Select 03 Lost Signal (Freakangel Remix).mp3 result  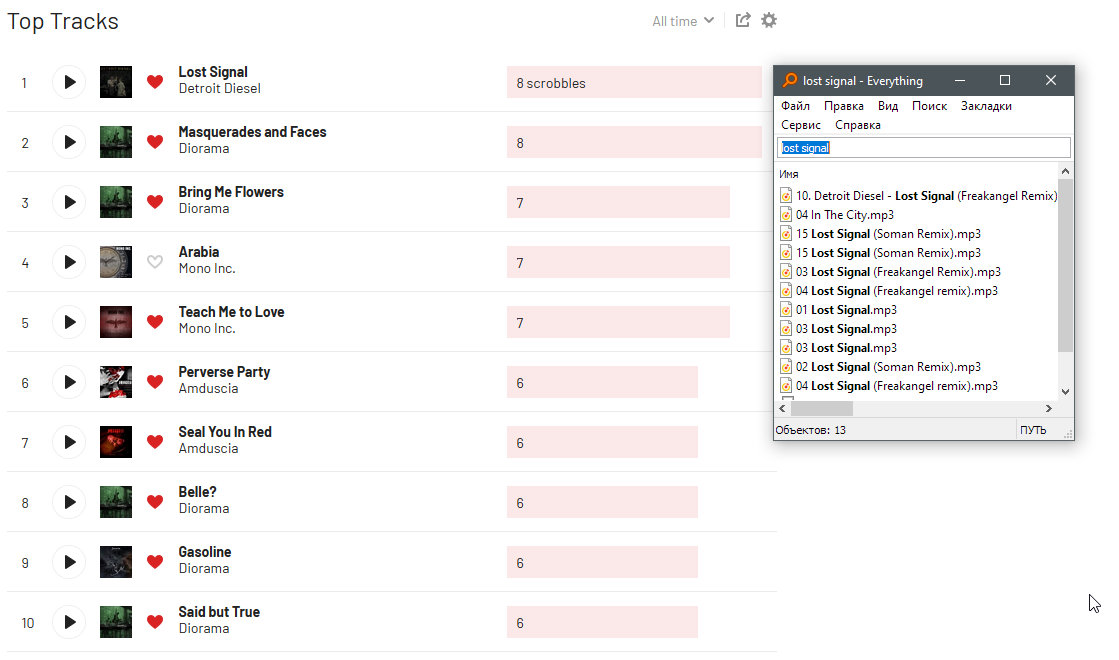[898, 272]
